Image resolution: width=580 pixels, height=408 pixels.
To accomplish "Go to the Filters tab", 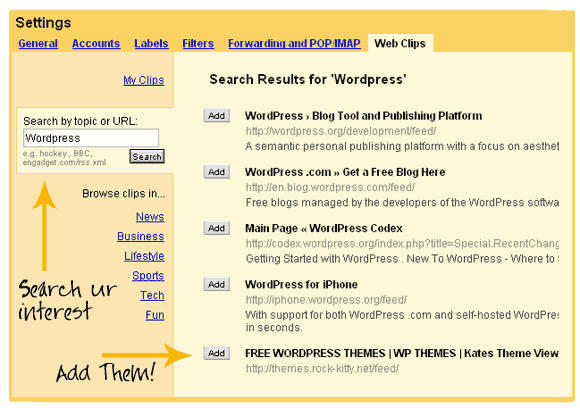I will [198, 44].
